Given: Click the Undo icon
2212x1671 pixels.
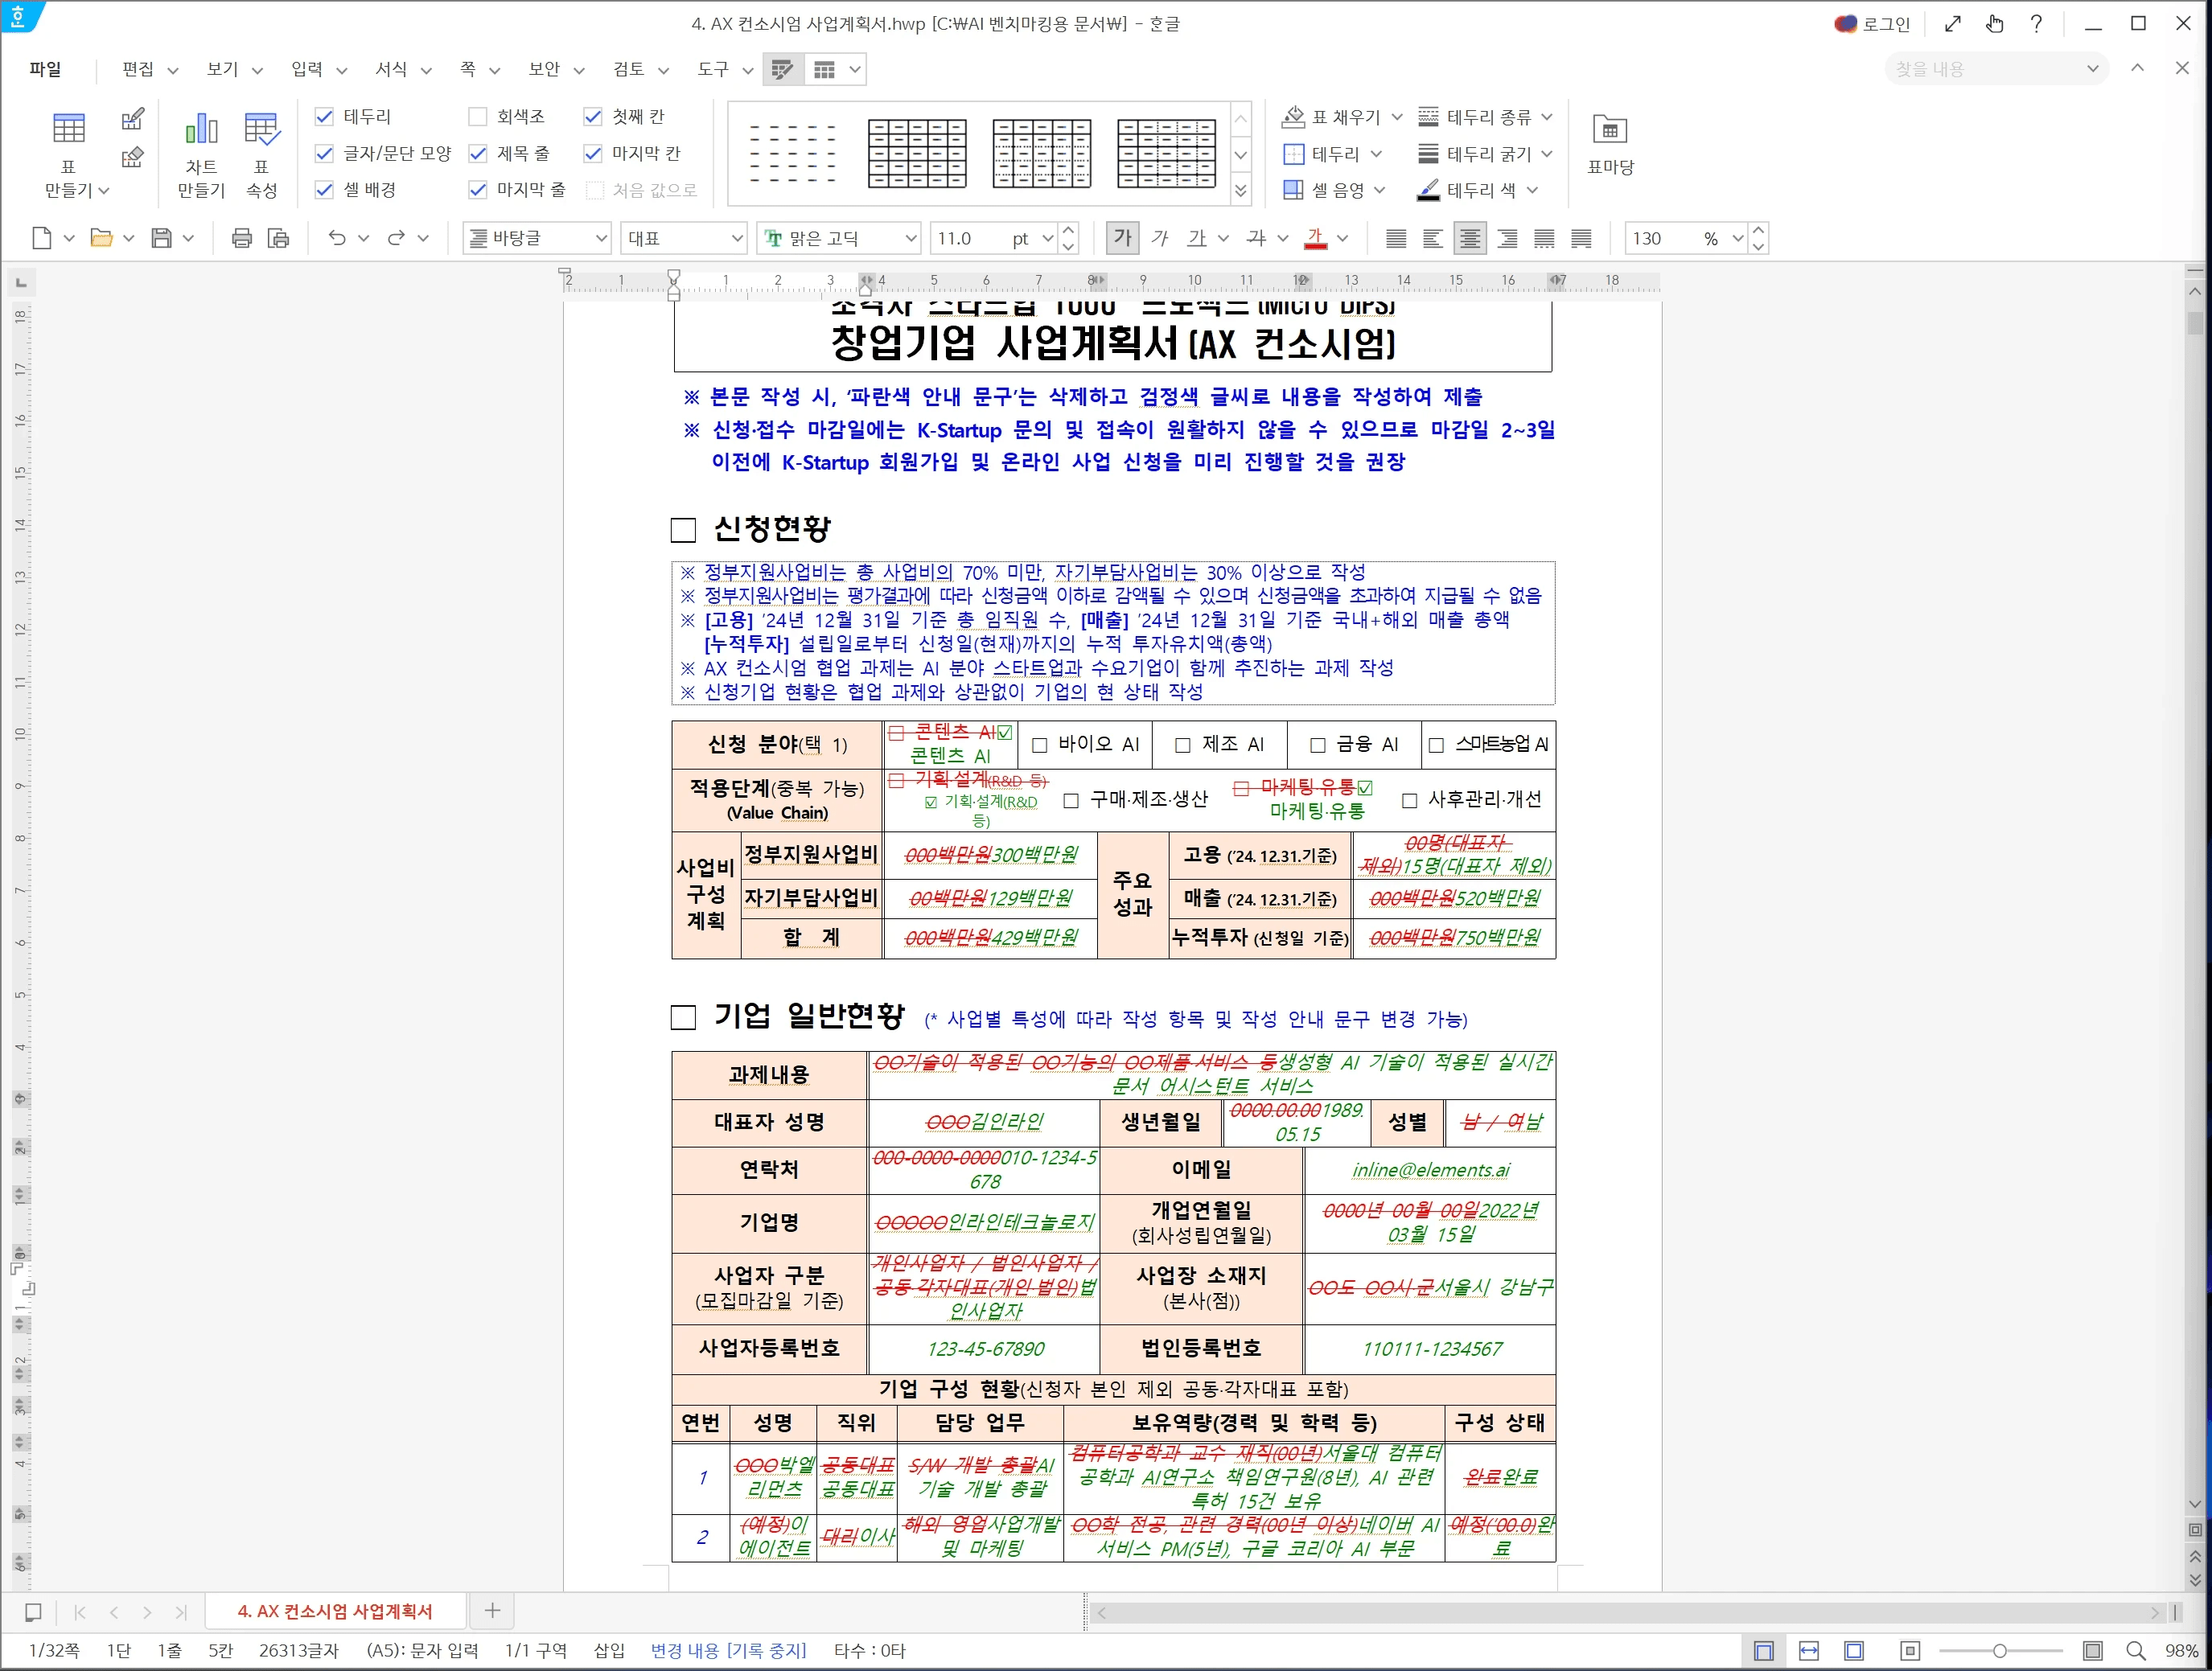Looking at the screenshot, I should coord(337,238).
